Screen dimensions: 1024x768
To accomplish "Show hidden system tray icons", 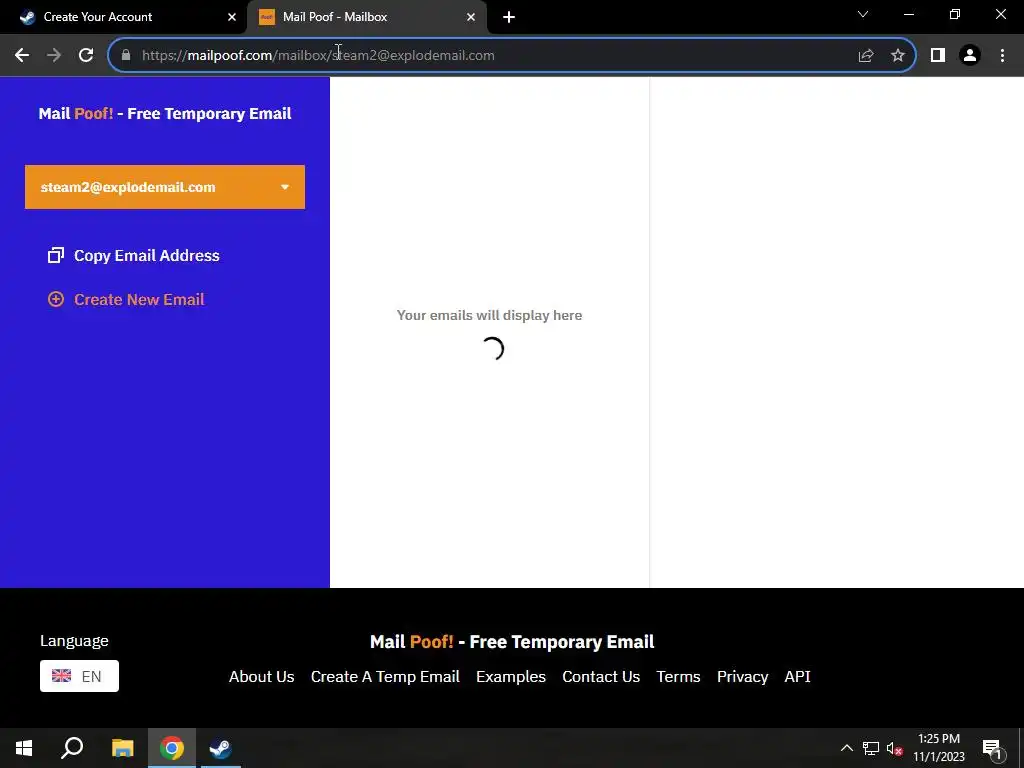I will (846, 748).
